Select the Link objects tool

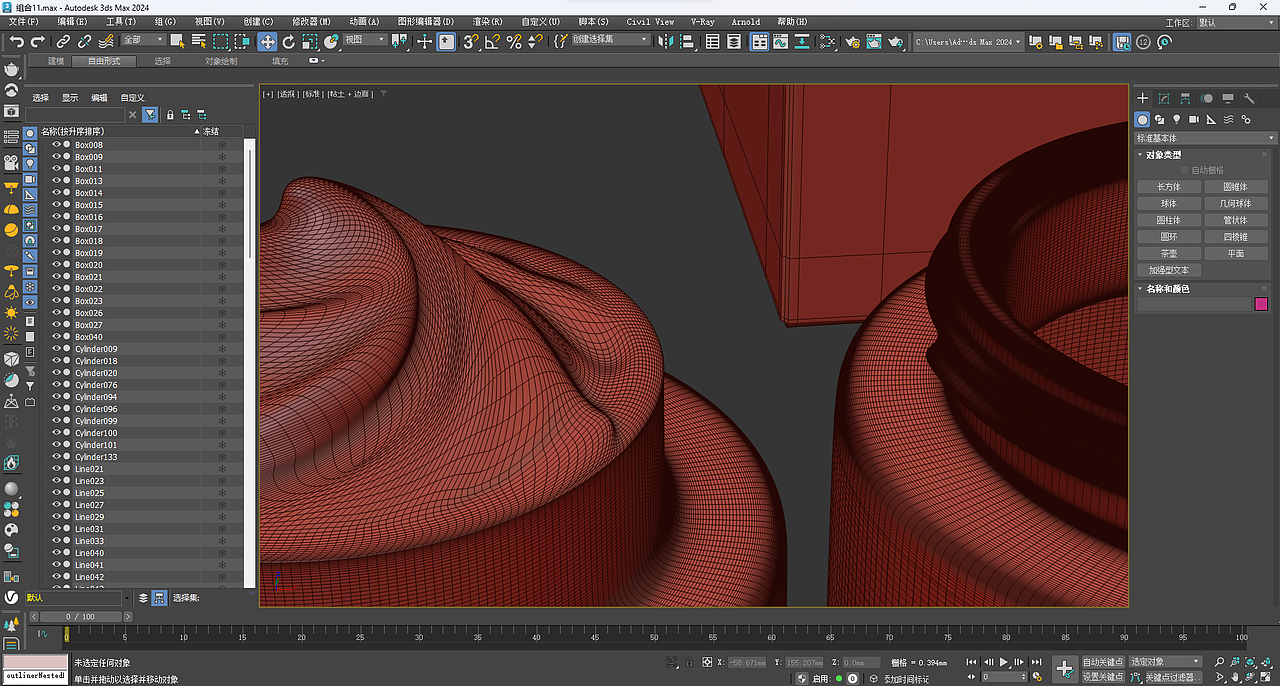click(63, 41)
